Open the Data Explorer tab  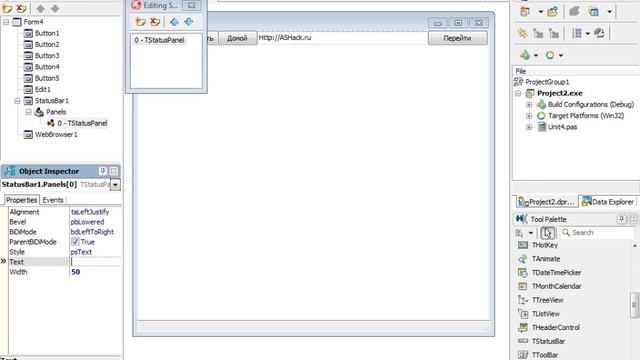[x=608, y=202]
